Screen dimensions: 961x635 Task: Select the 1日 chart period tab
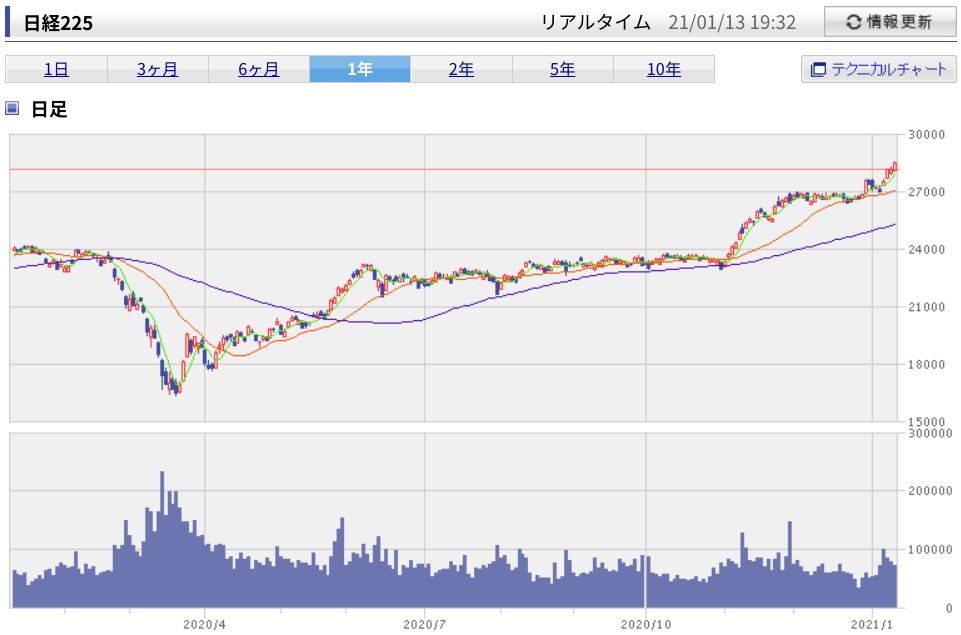click(56, 69)
